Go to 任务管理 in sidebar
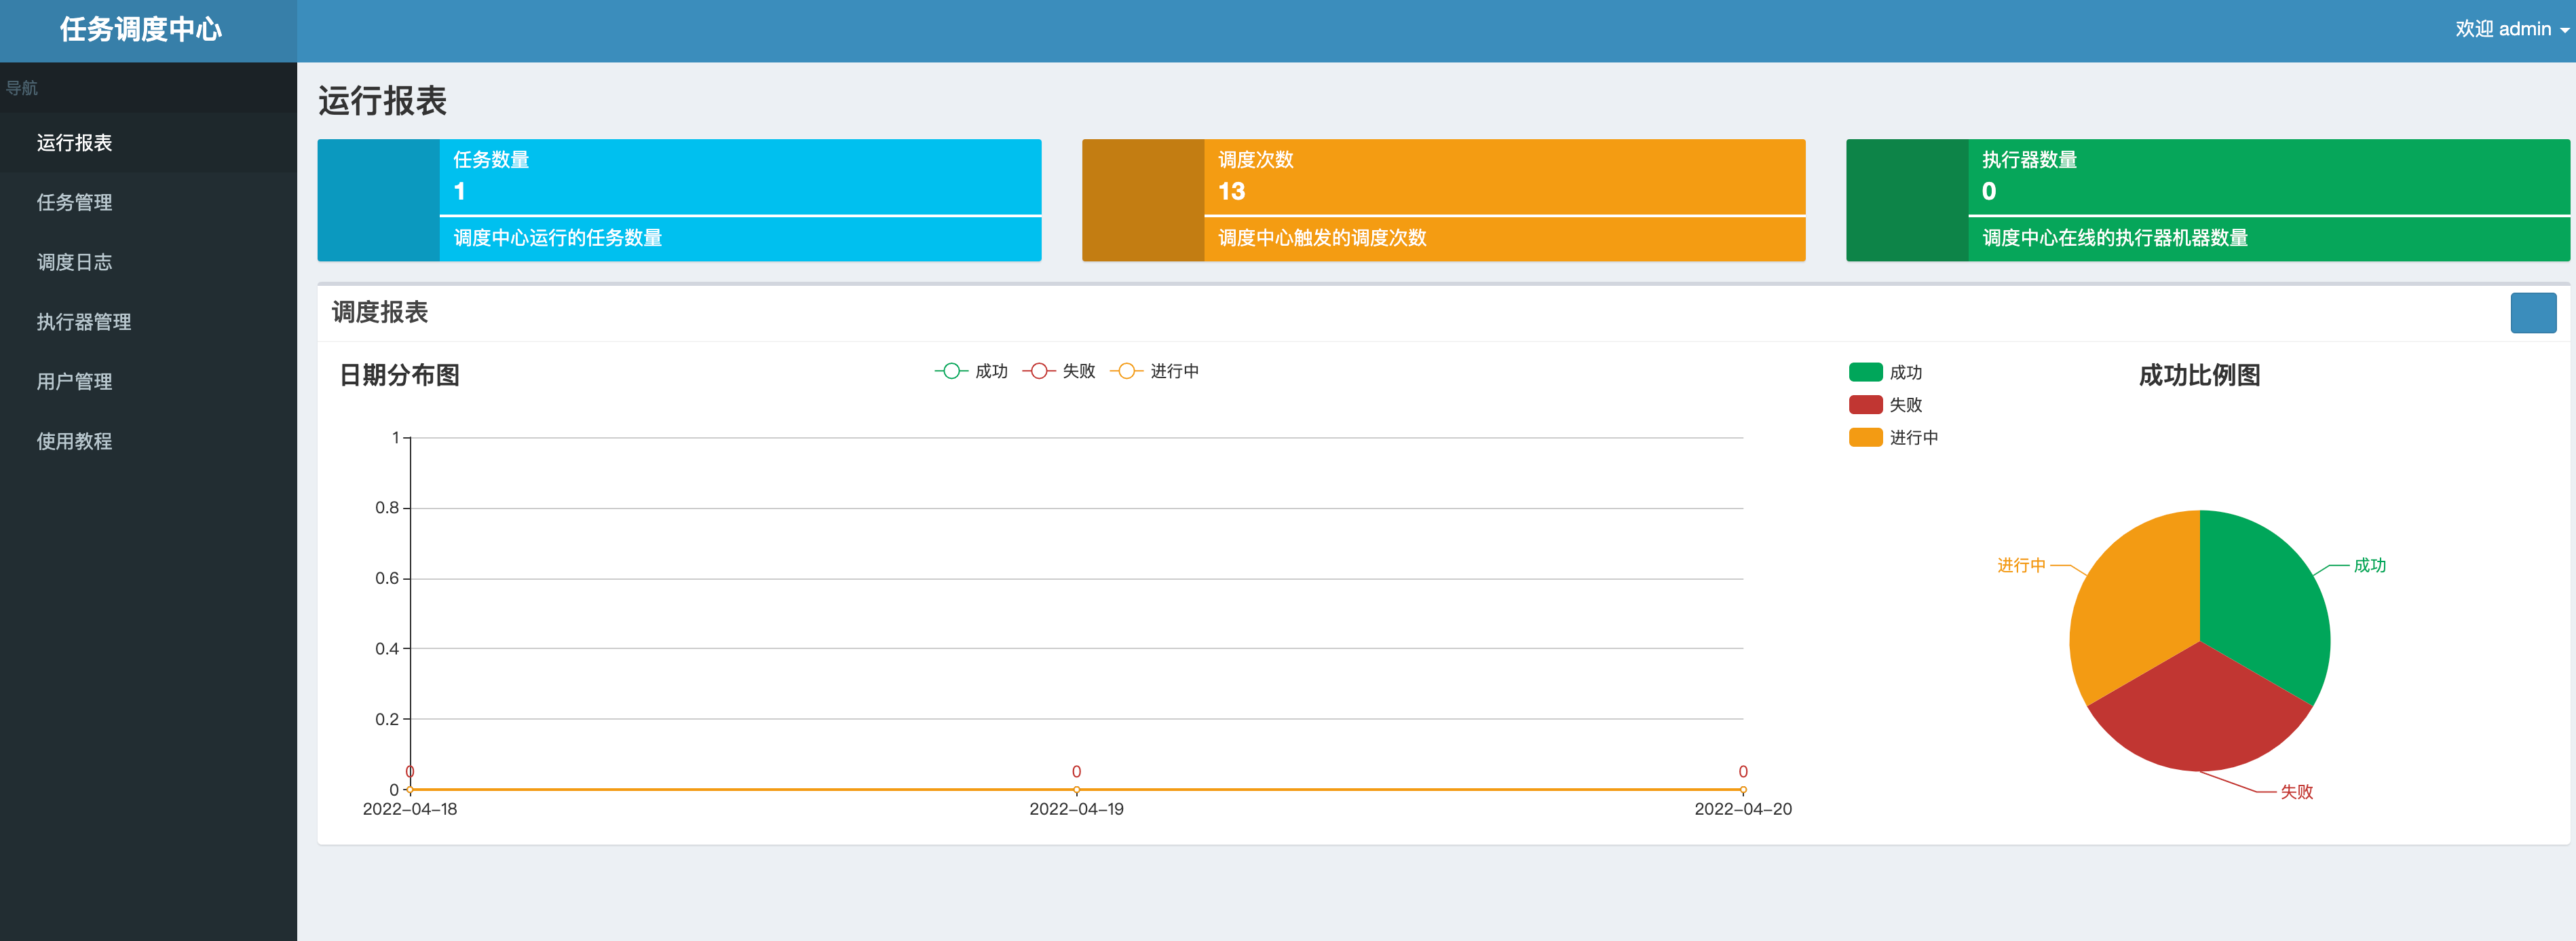2576x941 pixels. (148, 202)
